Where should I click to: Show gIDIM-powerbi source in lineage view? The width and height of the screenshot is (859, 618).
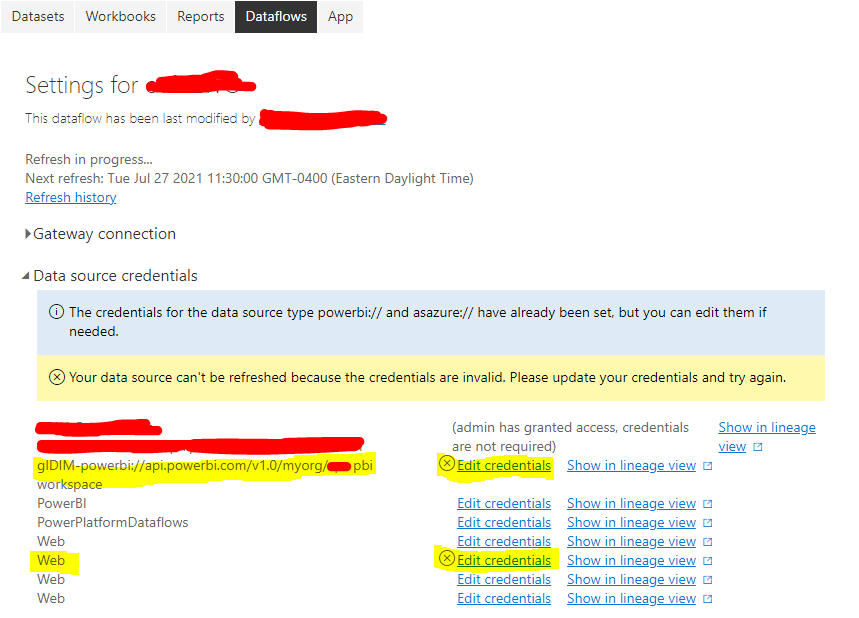[x=631, y=466]
